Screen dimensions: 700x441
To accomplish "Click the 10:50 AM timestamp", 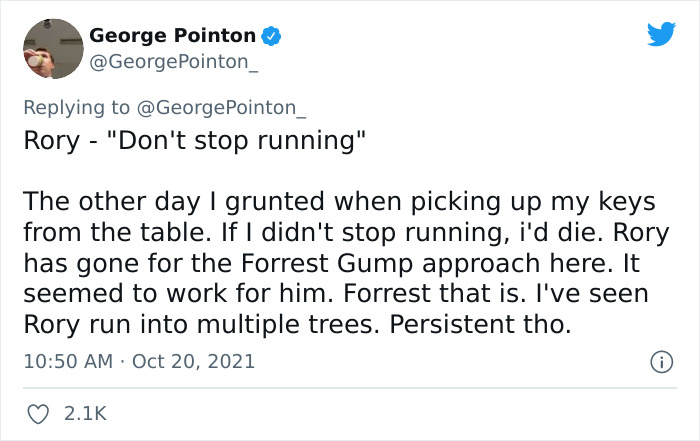I will (68, 361).
